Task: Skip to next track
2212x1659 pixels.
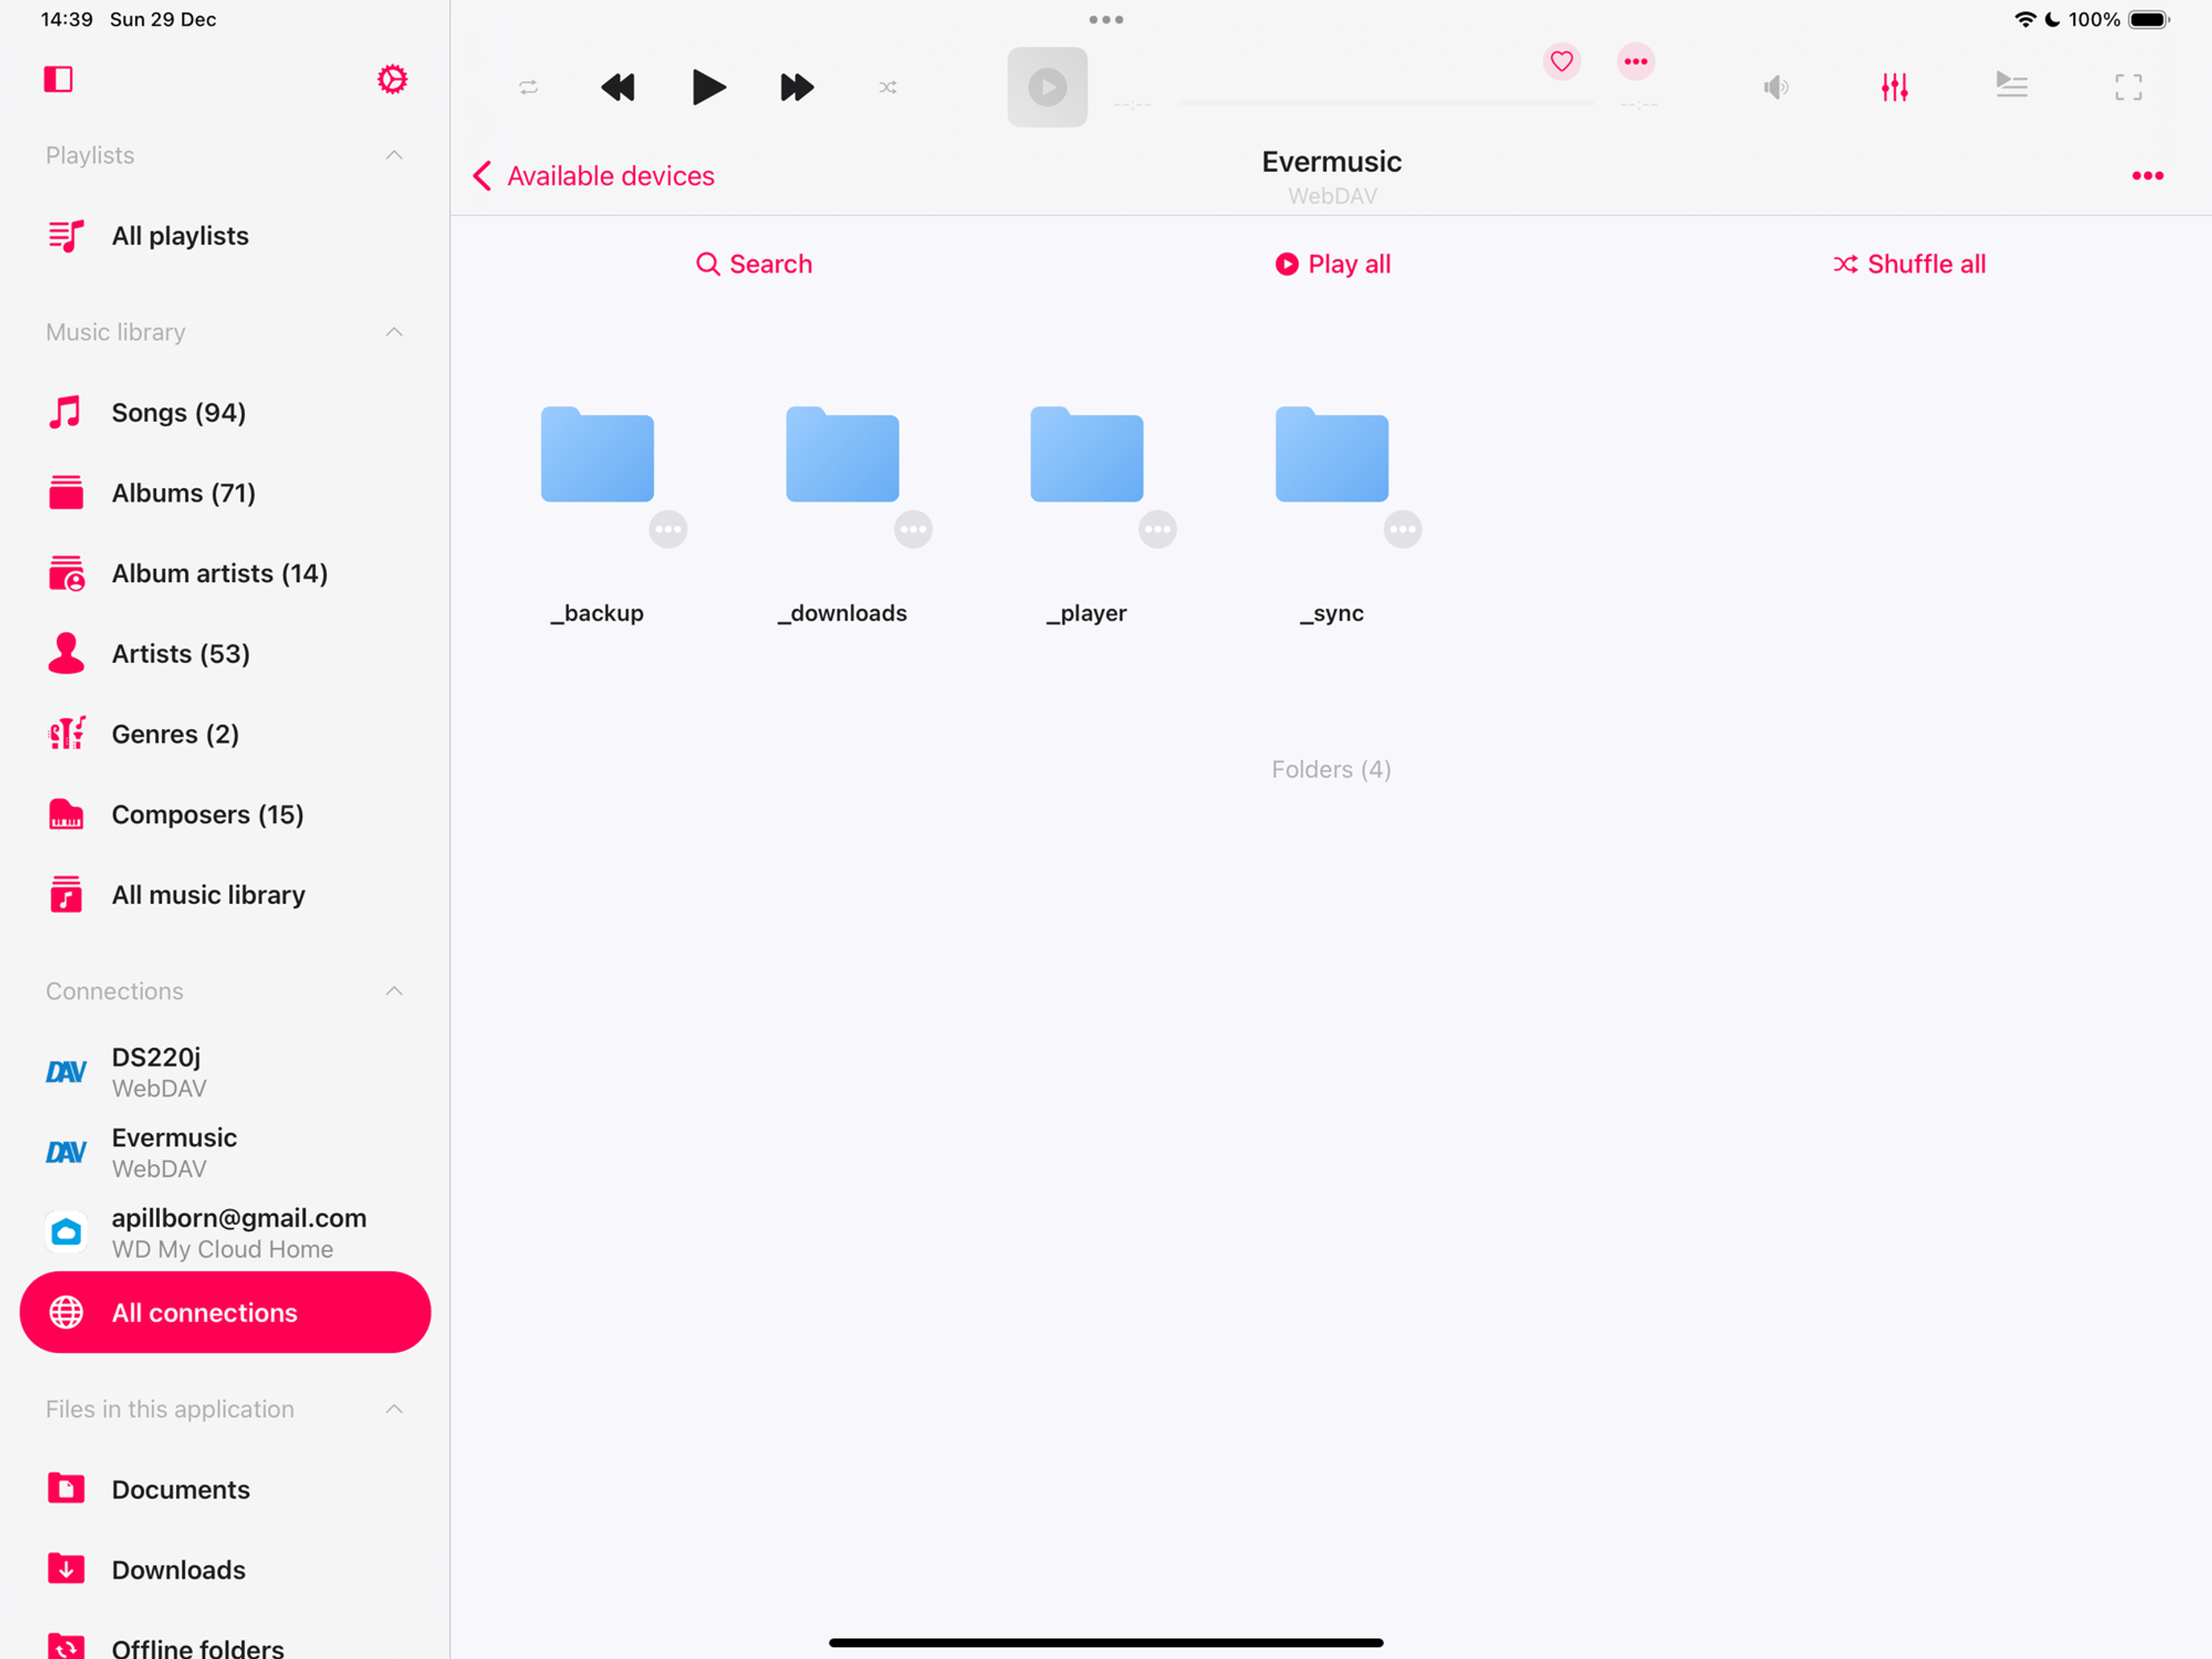Action: (797, 87)
